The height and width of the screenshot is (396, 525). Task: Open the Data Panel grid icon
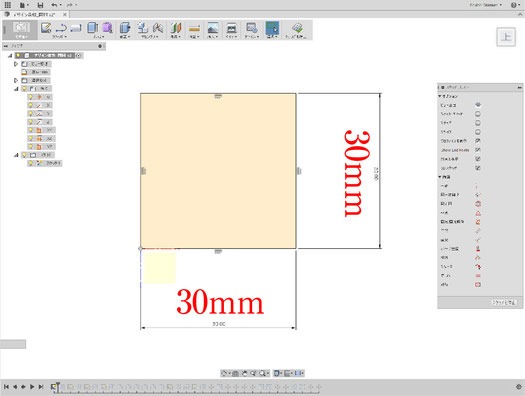(7, 5)
